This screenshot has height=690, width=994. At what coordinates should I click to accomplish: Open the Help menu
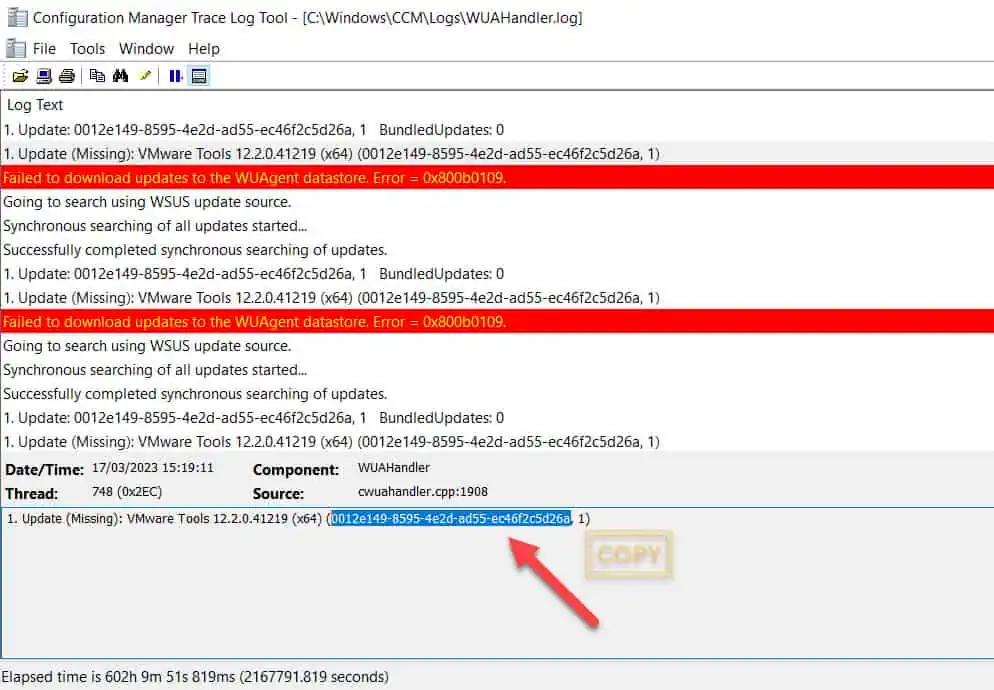pyautogui.click(x=204, y=49)
